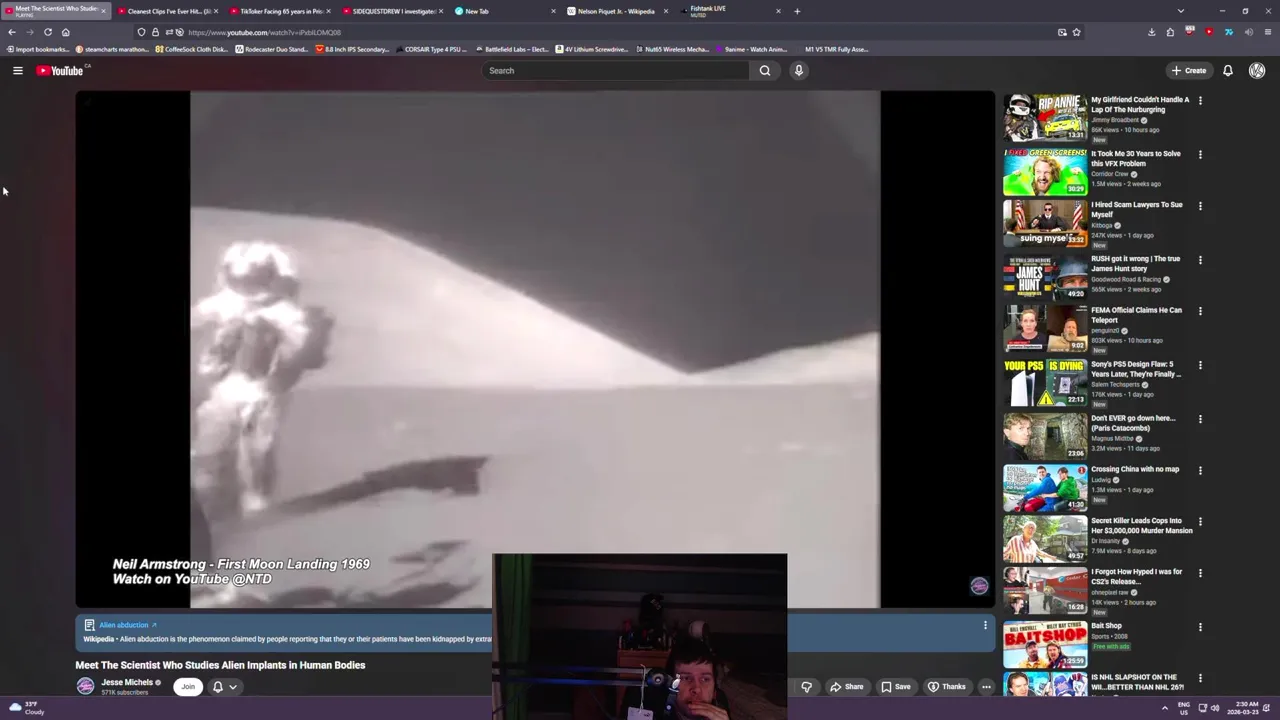The height and width of the screenshot is (720, 1280).
Task: Open the YouTube hamburger guide menu
Action: 17,70
